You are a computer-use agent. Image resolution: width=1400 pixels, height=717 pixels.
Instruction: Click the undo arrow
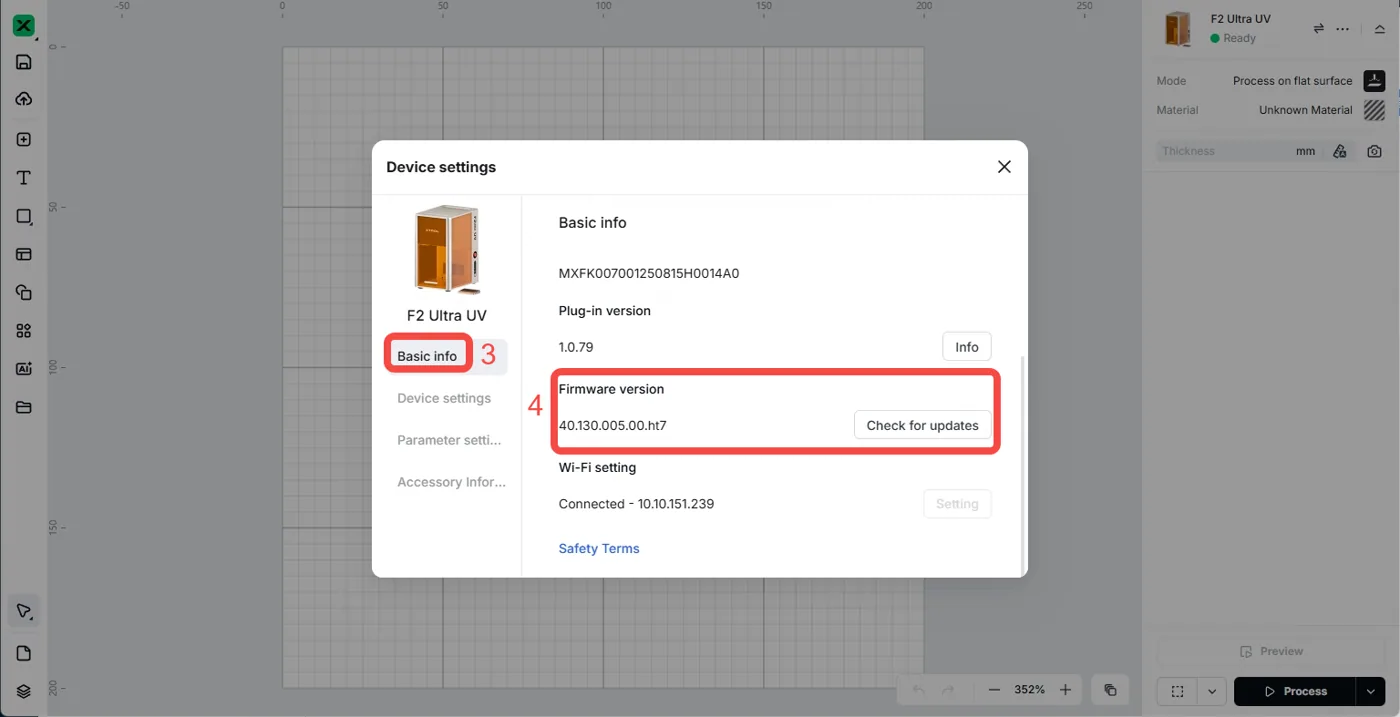[919, 690]
